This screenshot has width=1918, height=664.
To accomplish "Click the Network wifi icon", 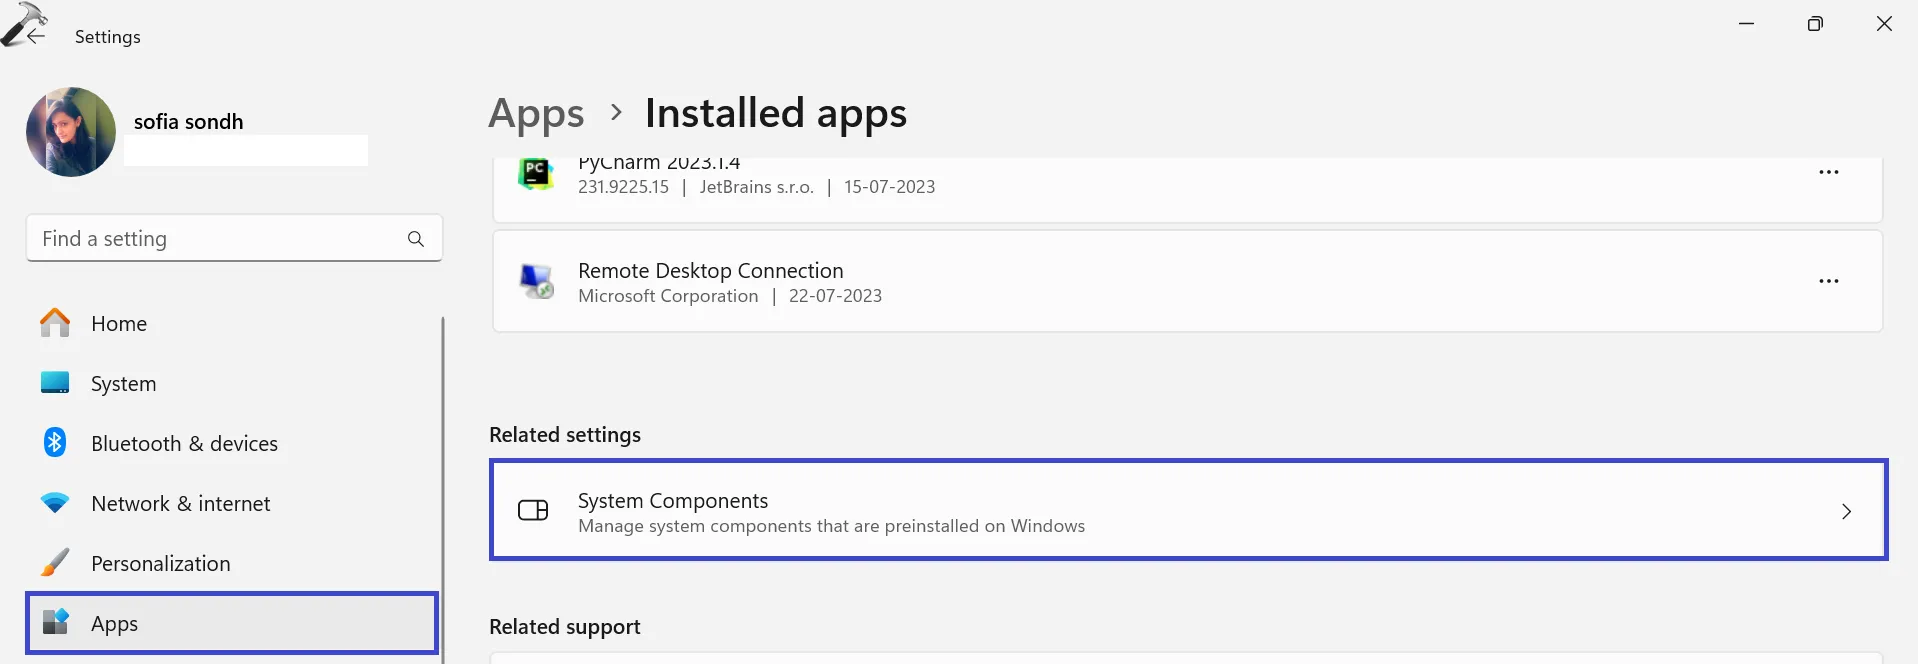I will (55, 503).
